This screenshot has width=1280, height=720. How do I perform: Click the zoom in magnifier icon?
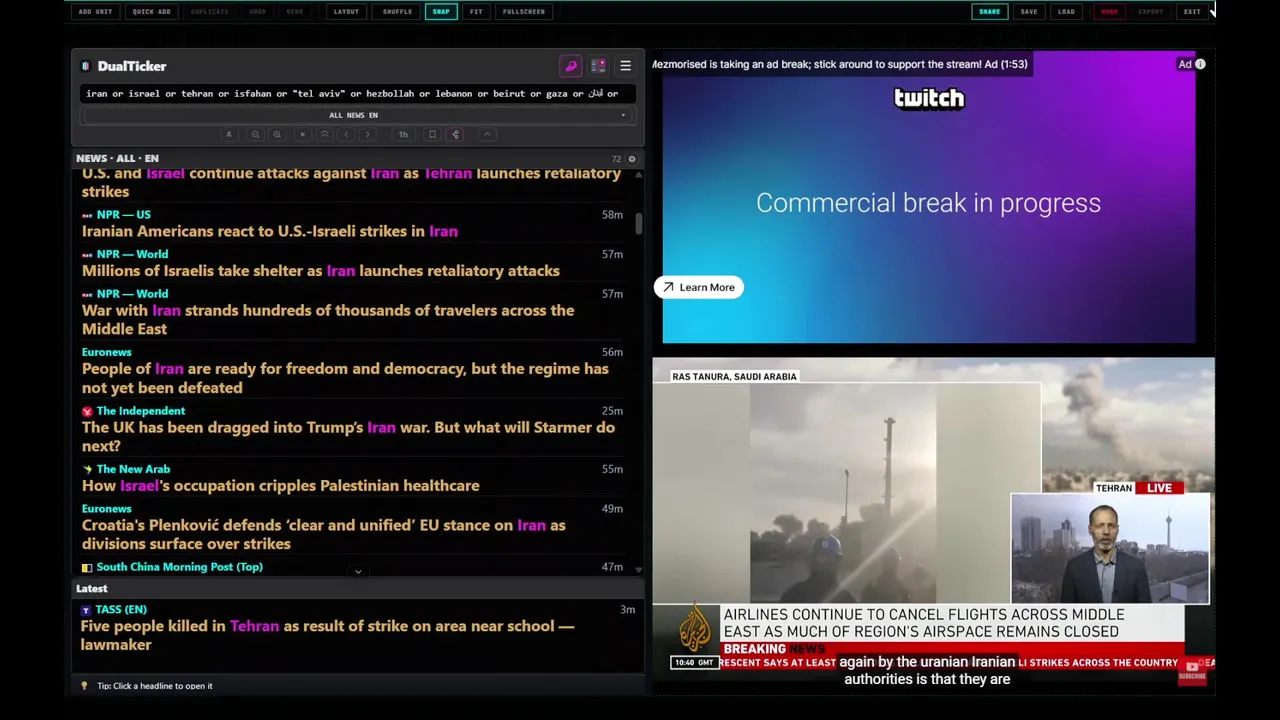277,134
